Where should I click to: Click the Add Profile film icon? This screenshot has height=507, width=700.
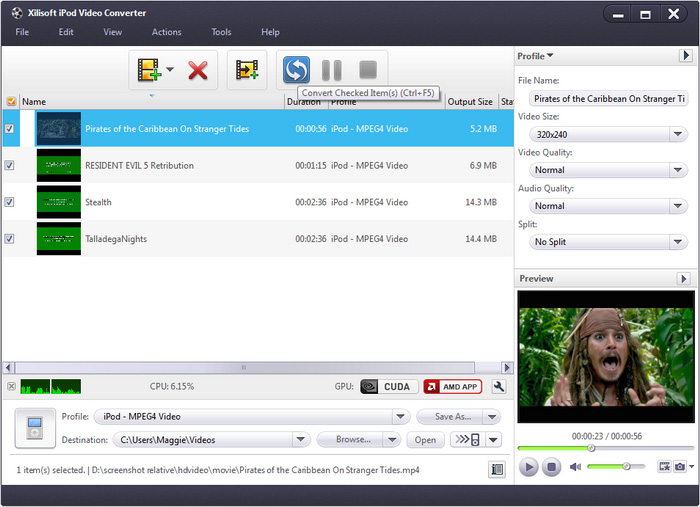[x=247, y=70]
